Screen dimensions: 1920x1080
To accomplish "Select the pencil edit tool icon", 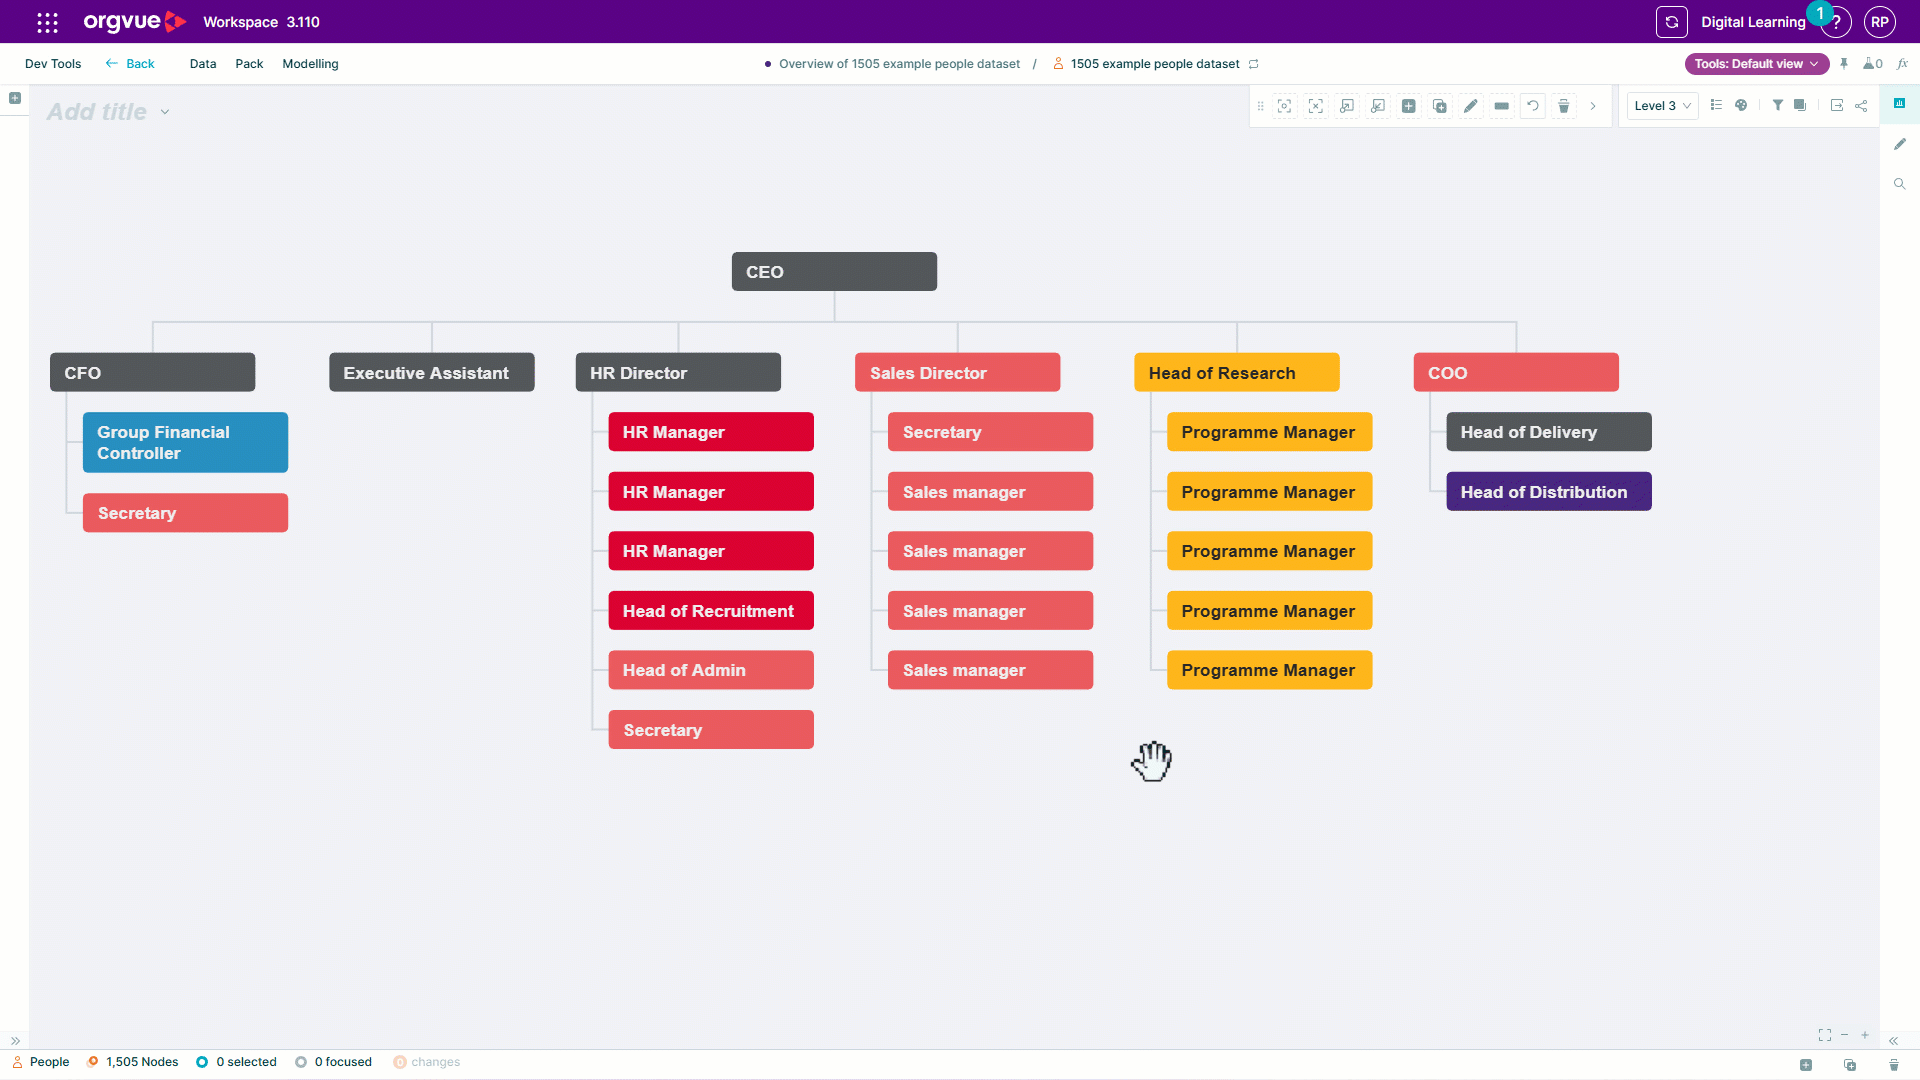I will [x=1470, y=106].
